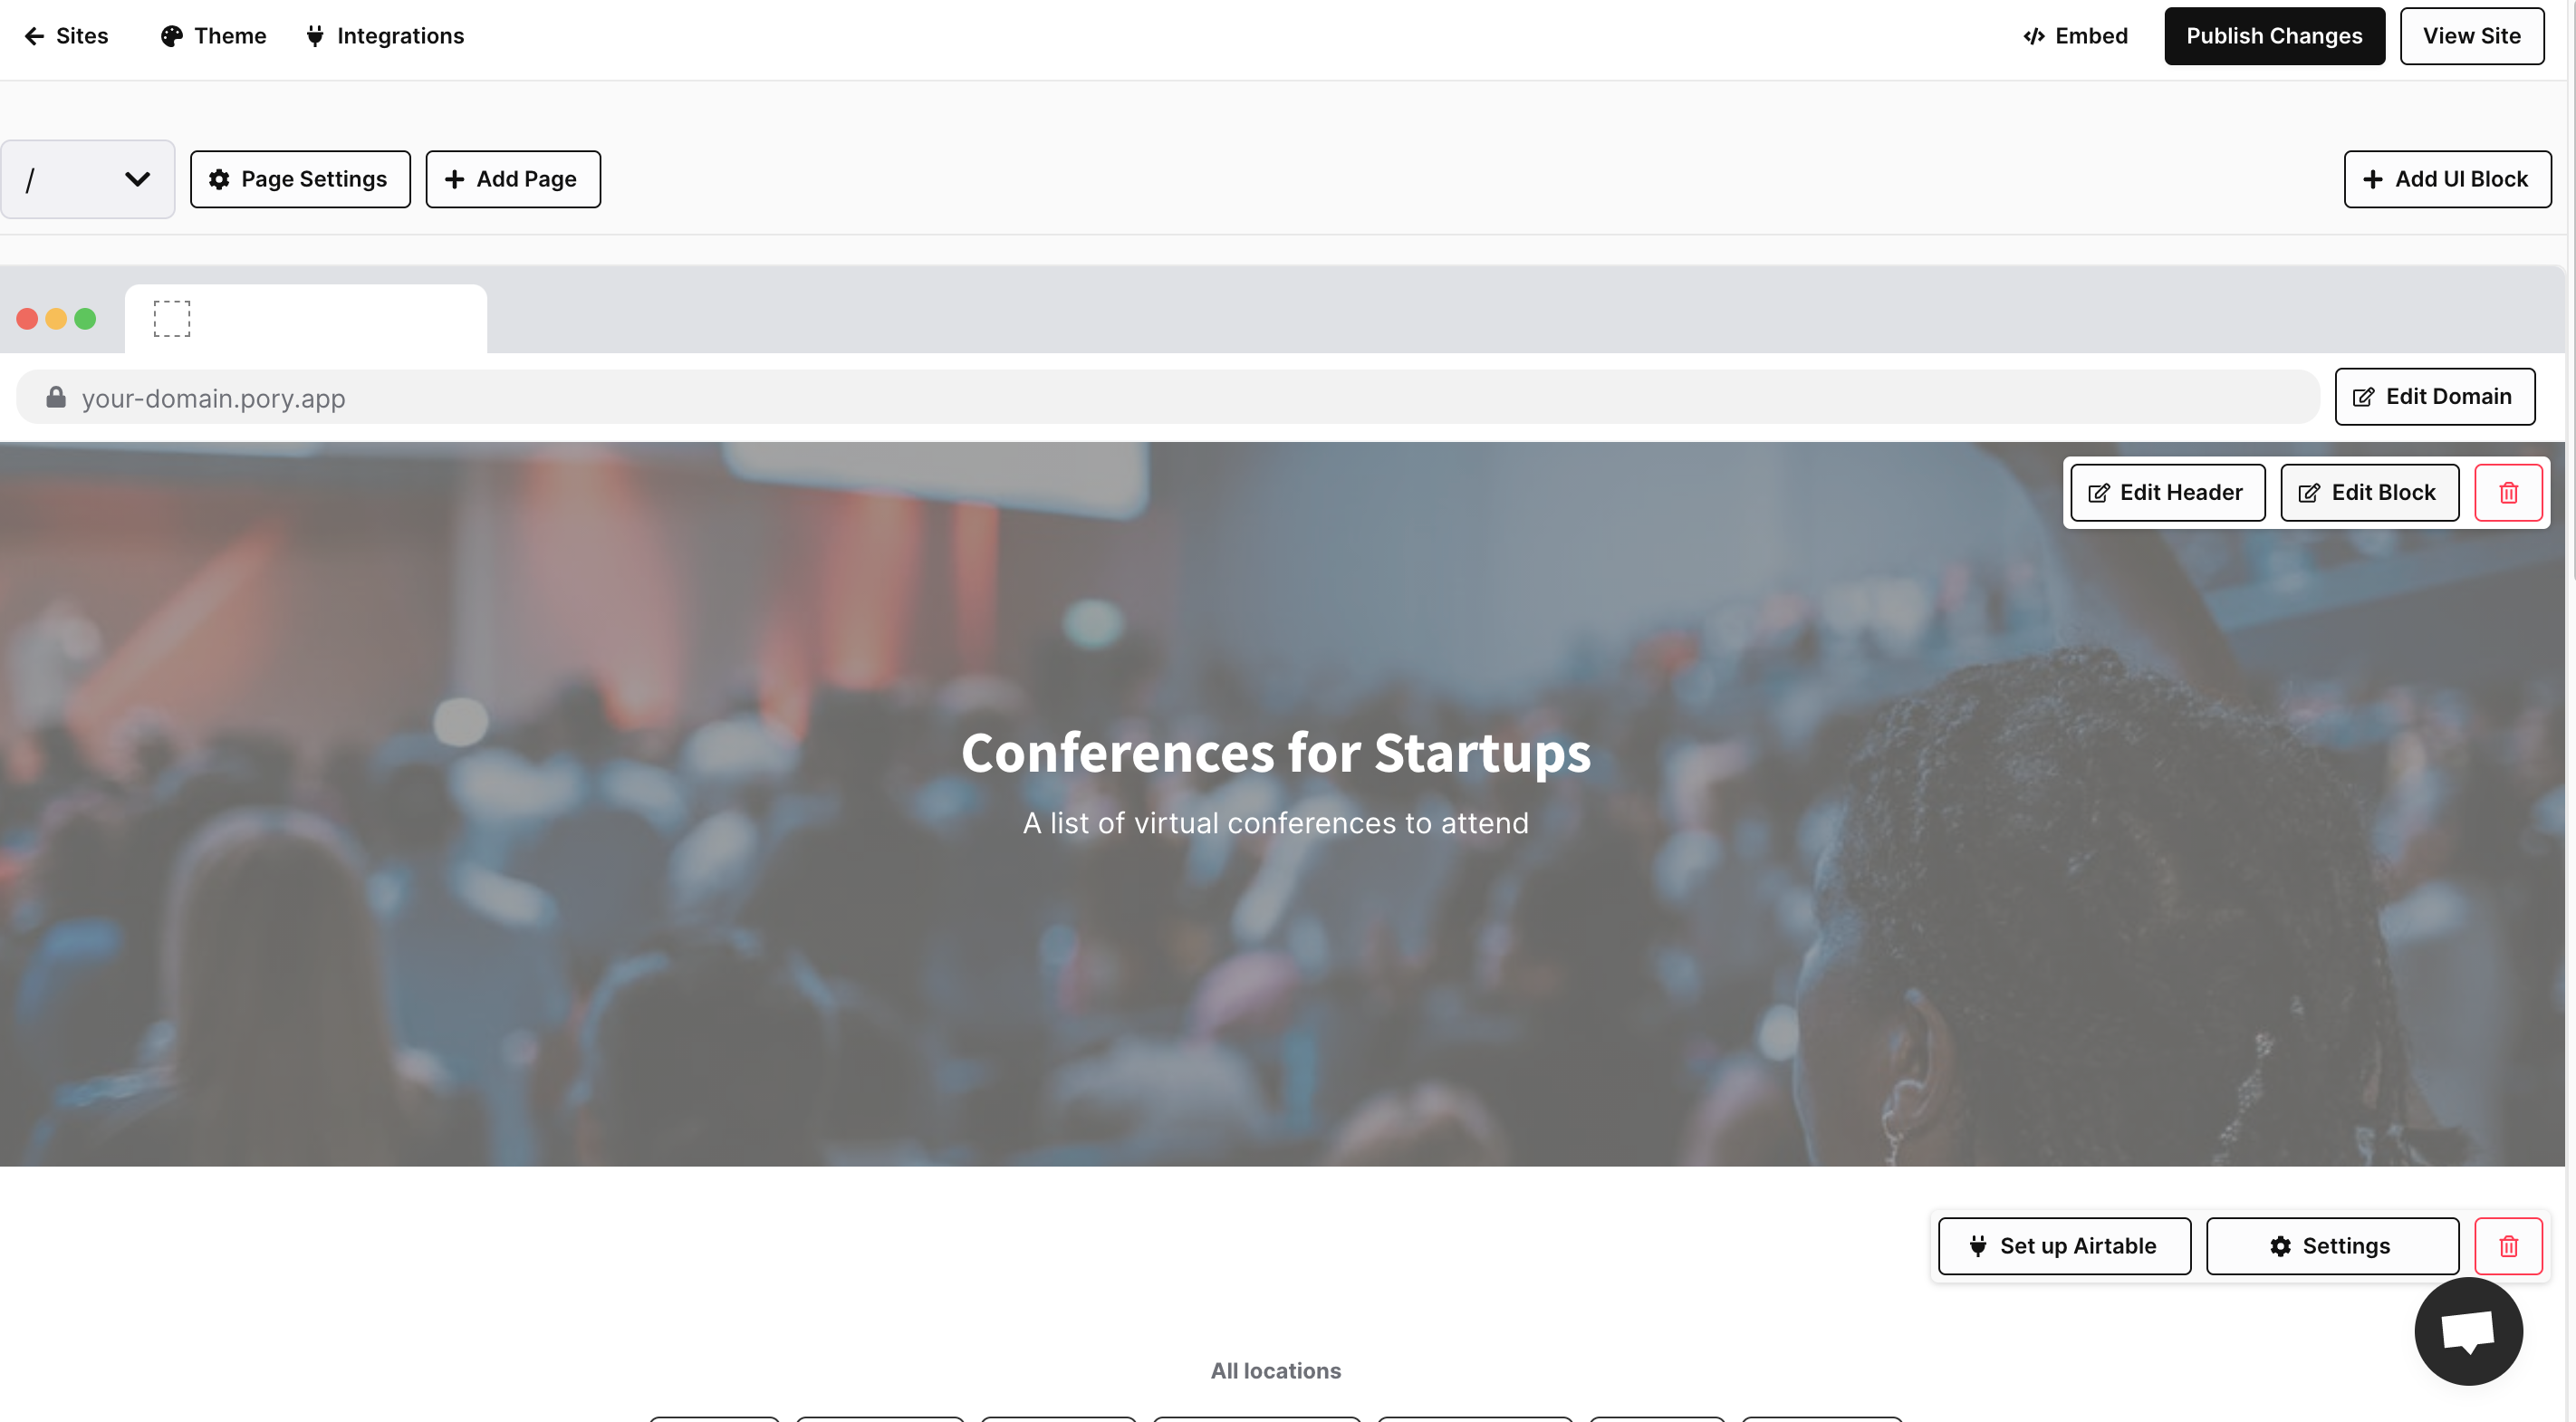Publish Changes to the site
This screenshot has height=1422, width=2576.
2273,36
